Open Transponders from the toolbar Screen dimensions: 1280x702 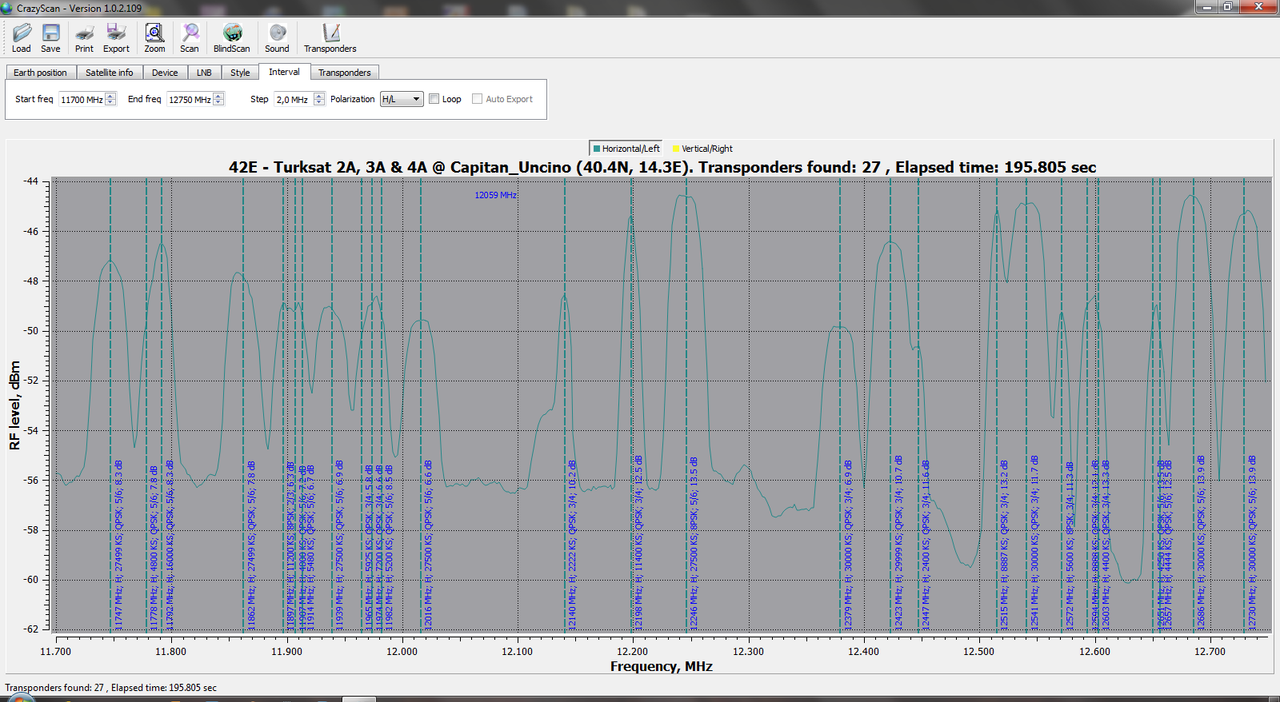pos(330,38)
